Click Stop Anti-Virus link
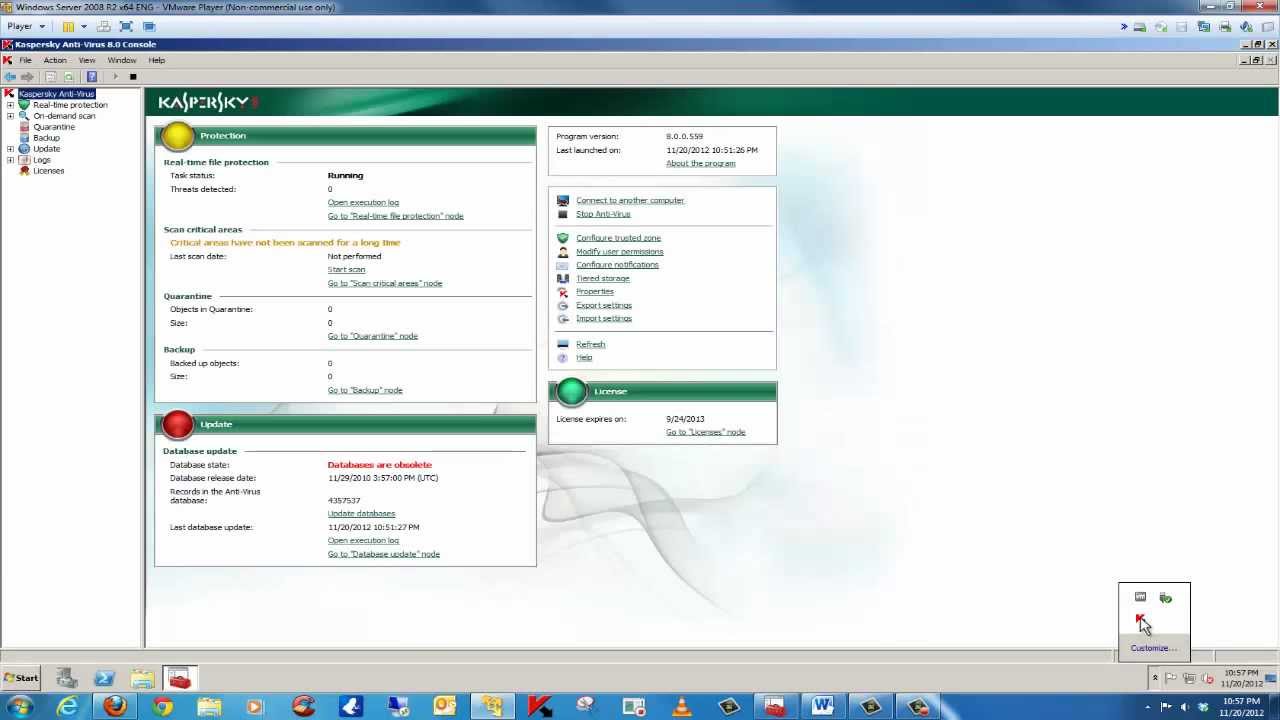The height and width of the screenshot is (720, 1280). (603, 214)
